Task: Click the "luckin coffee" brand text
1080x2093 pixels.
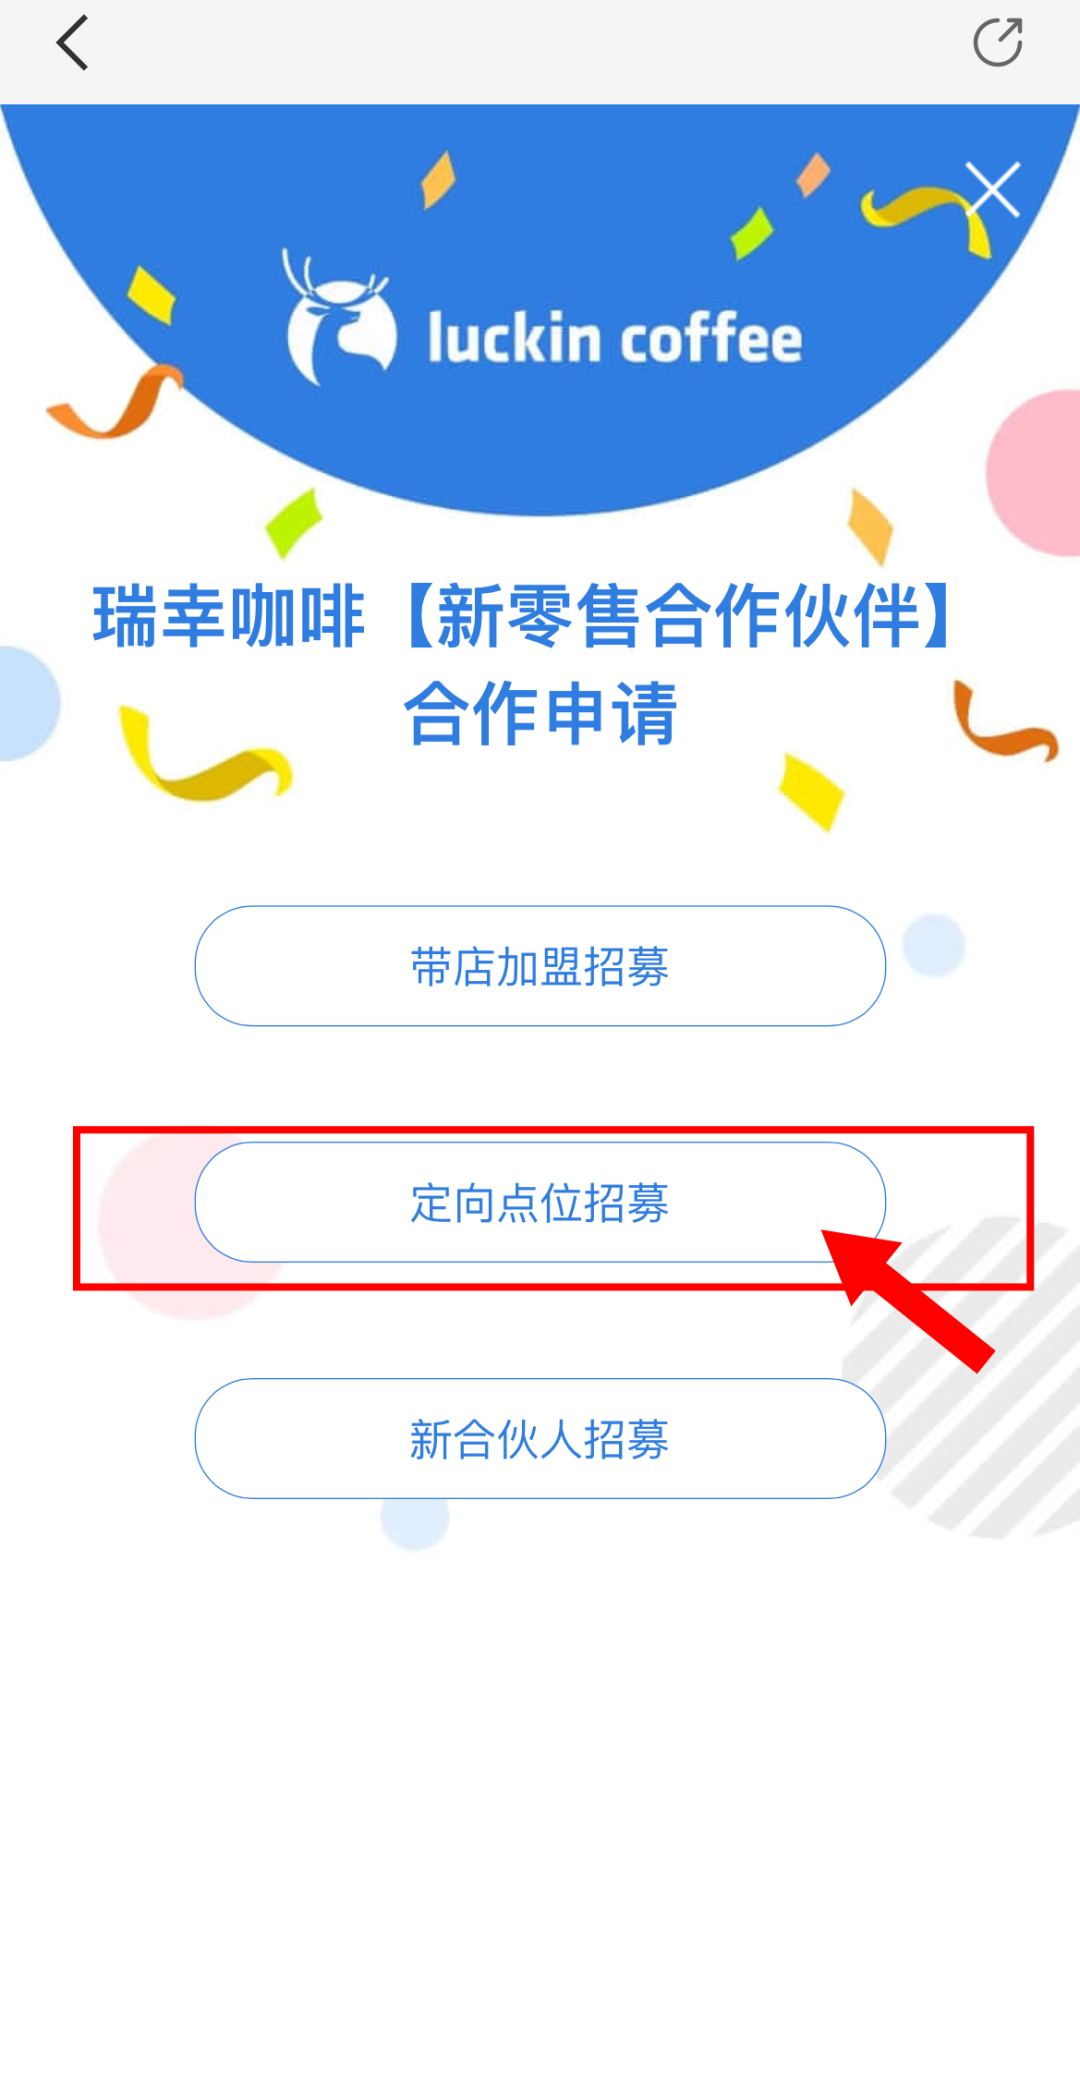Action: coord(615,338)
